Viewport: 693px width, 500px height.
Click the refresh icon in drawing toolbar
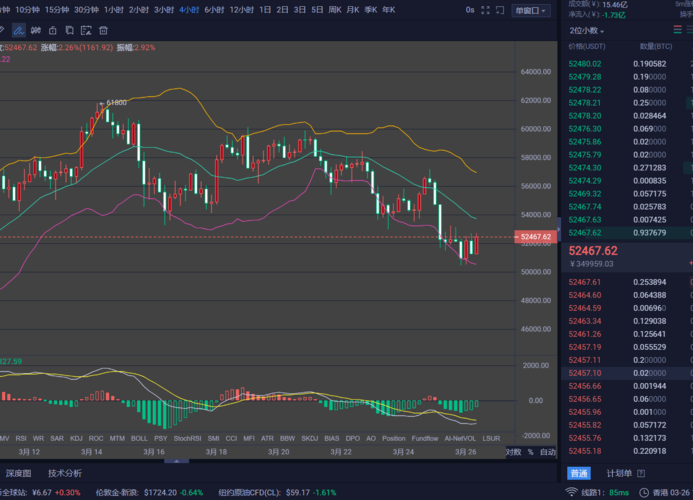[51, 32]
